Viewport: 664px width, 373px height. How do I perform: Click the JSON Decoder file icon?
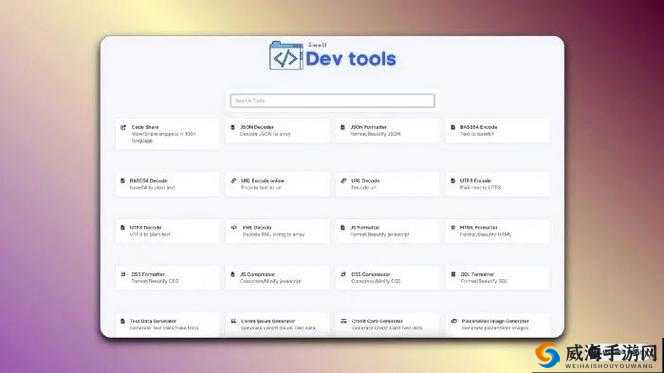click(x=232, y=127)
